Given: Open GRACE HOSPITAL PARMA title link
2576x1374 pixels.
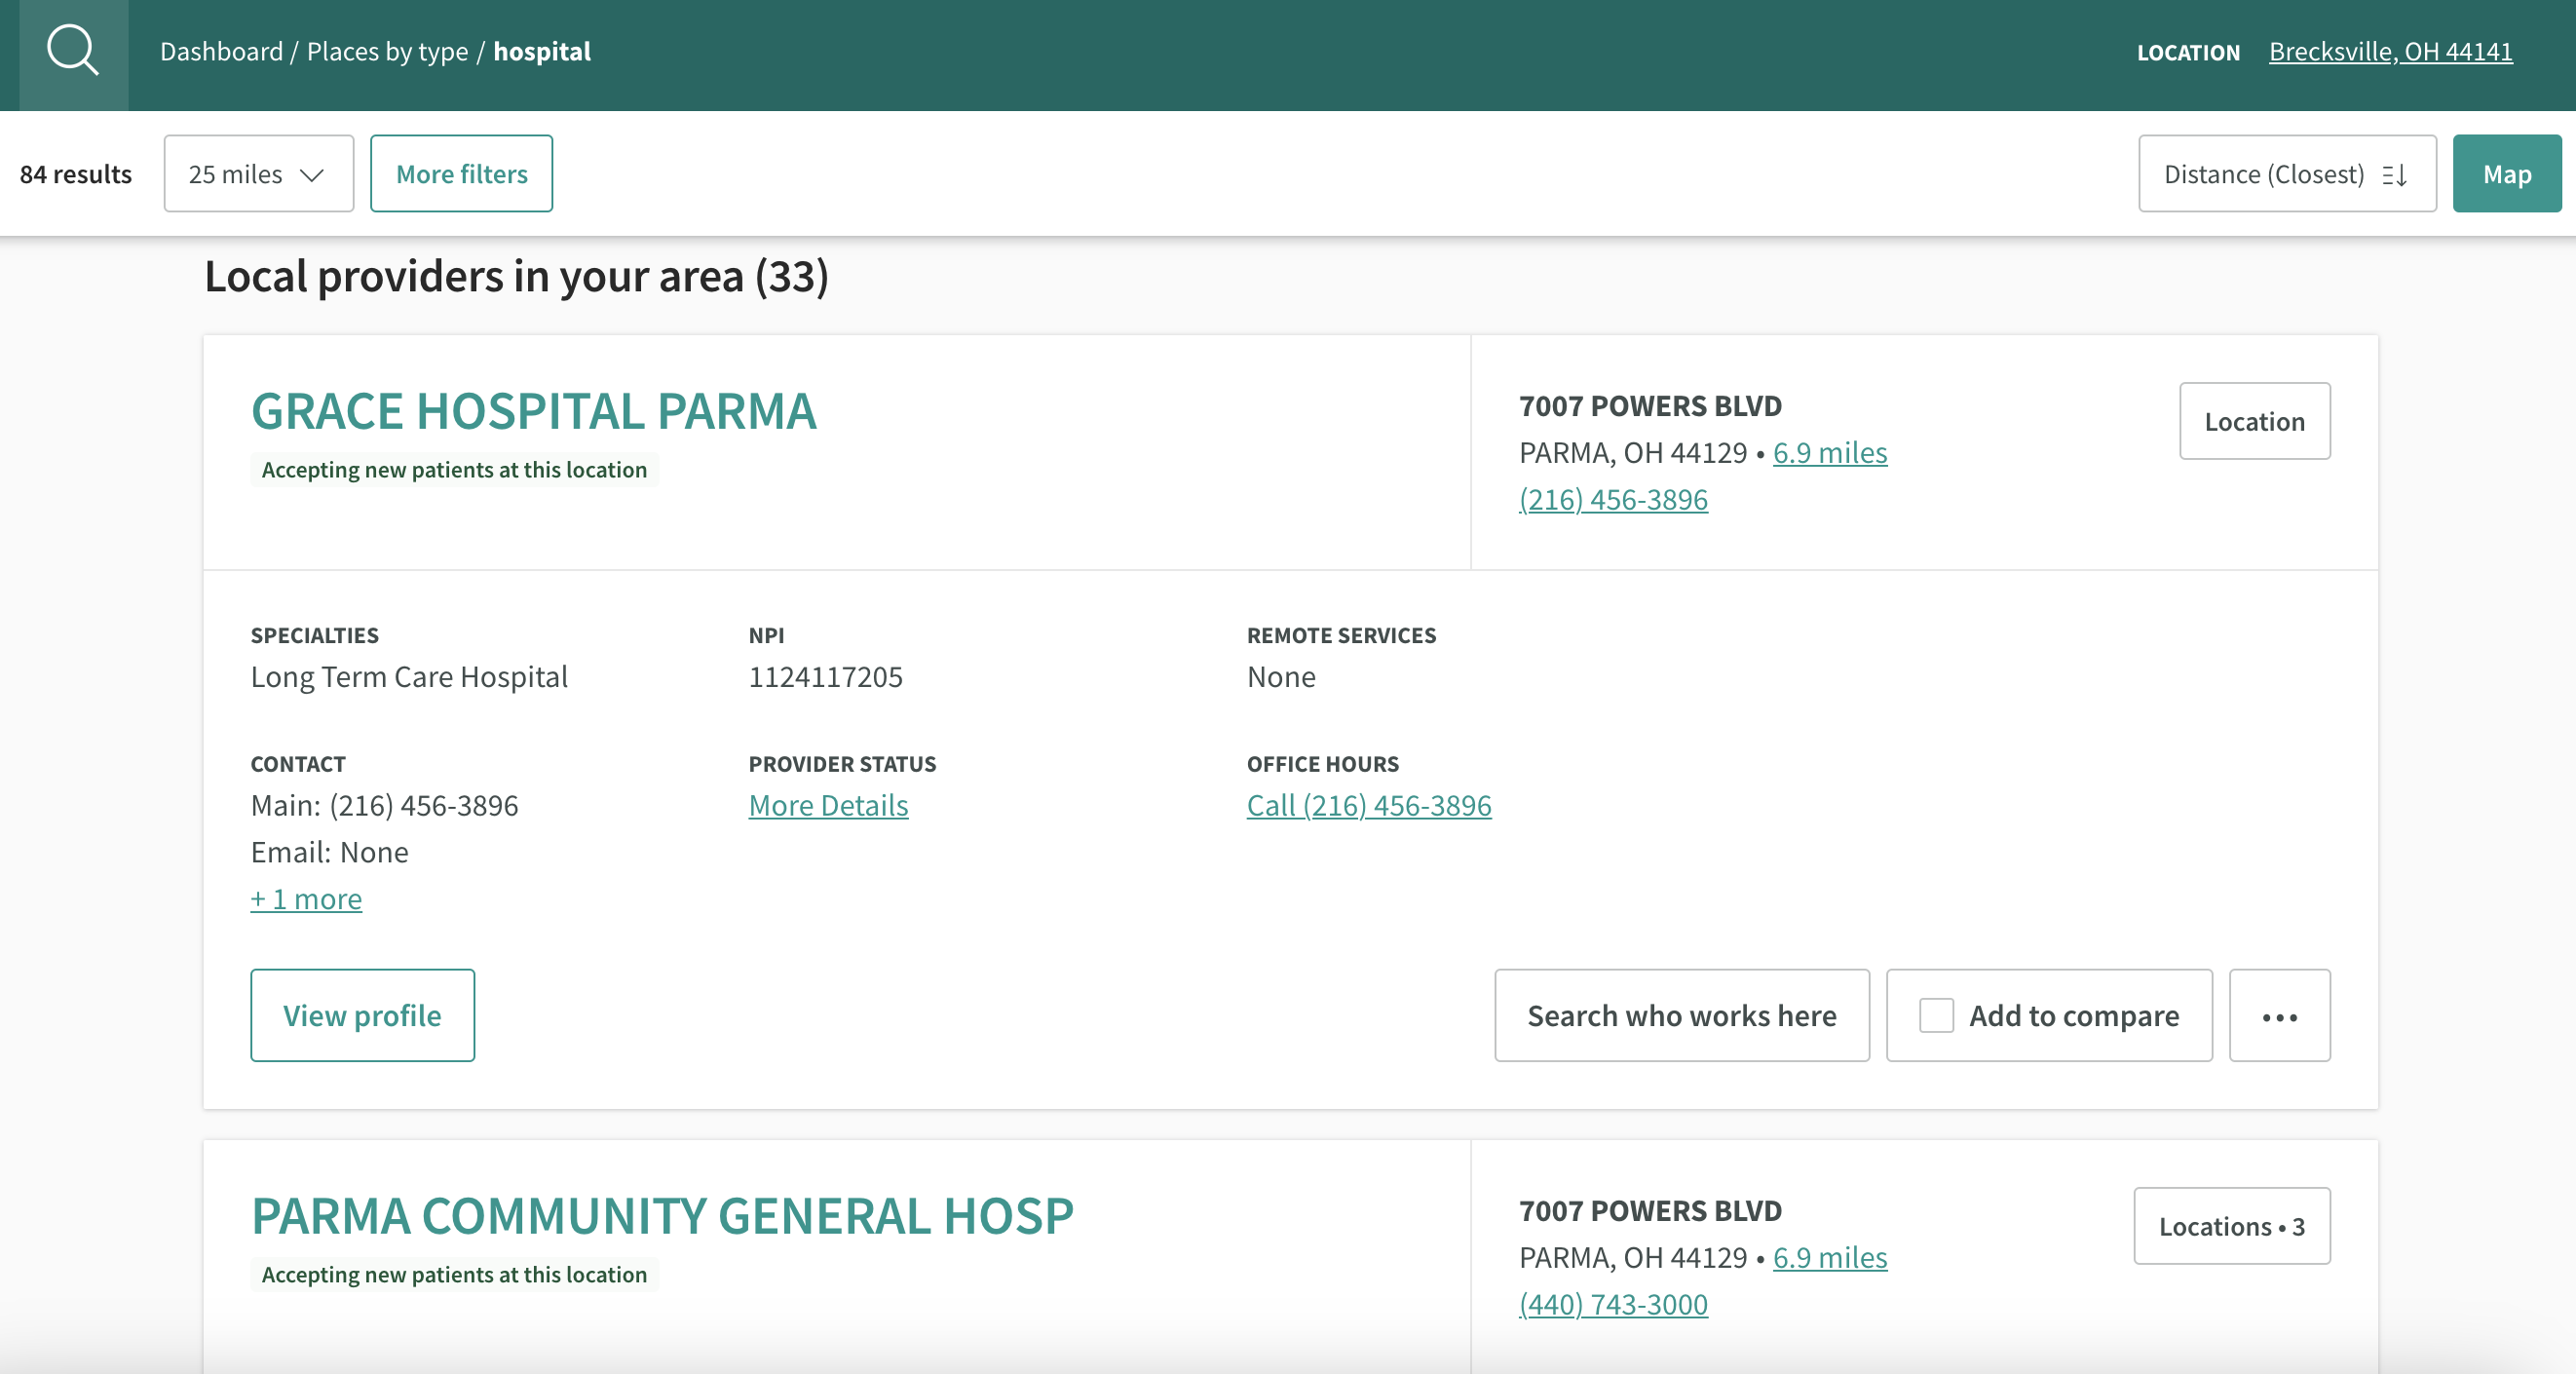Looking at the screenshot, I should (534, 411).
